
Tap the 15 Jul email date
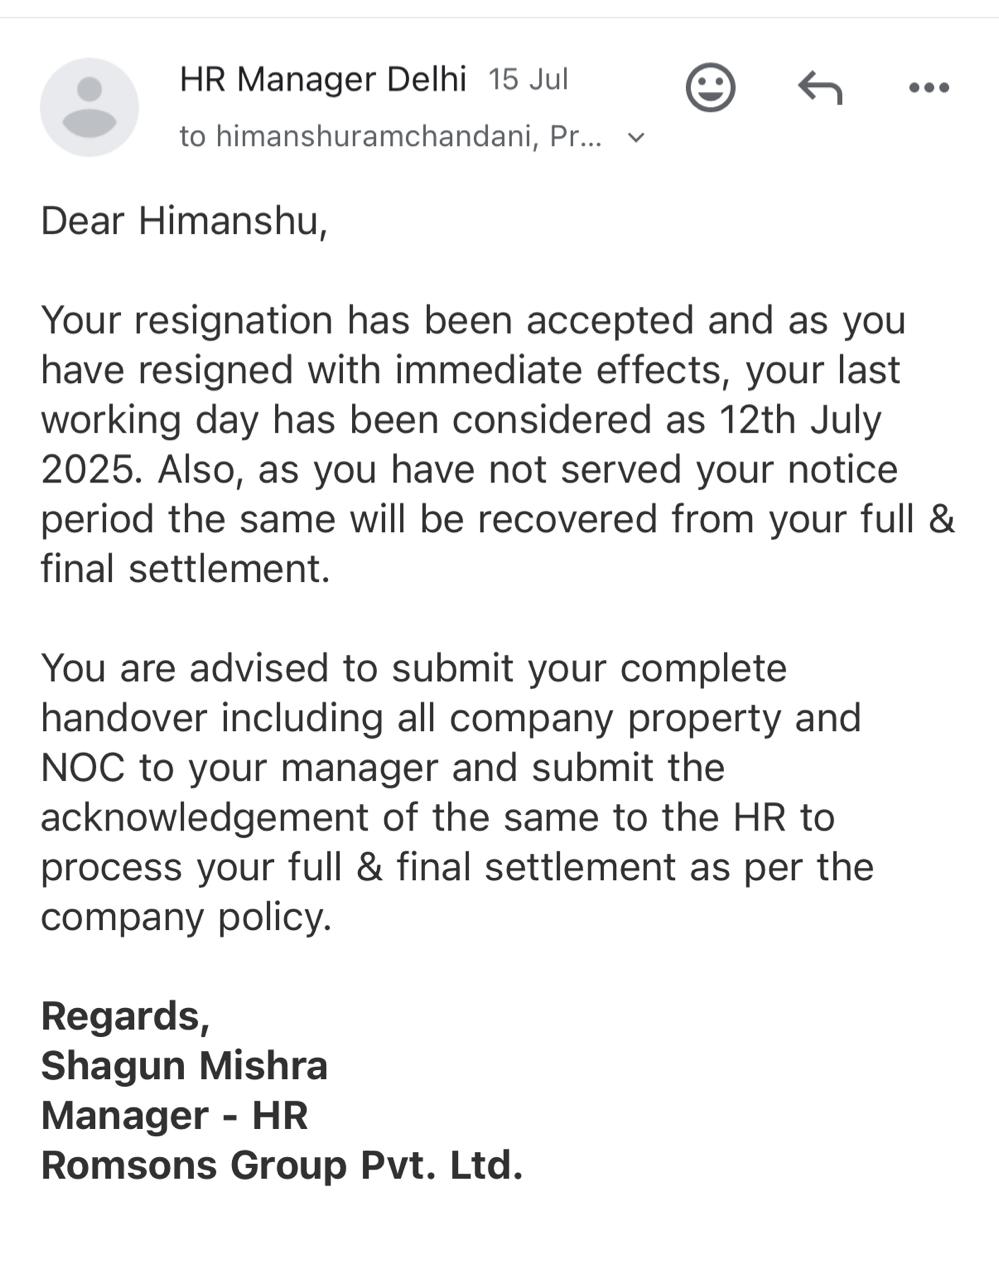click(x=528, y=80)
